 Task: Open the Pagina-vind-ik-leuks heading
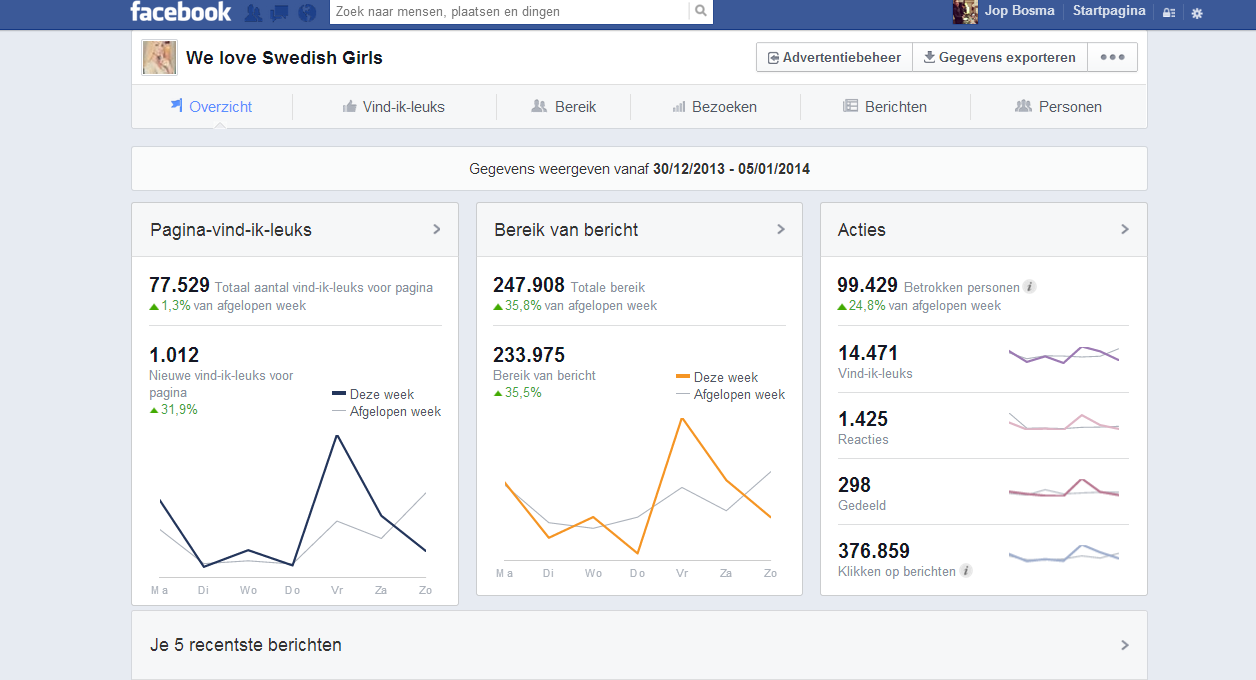pyautogui.click(x=231, y=230)
